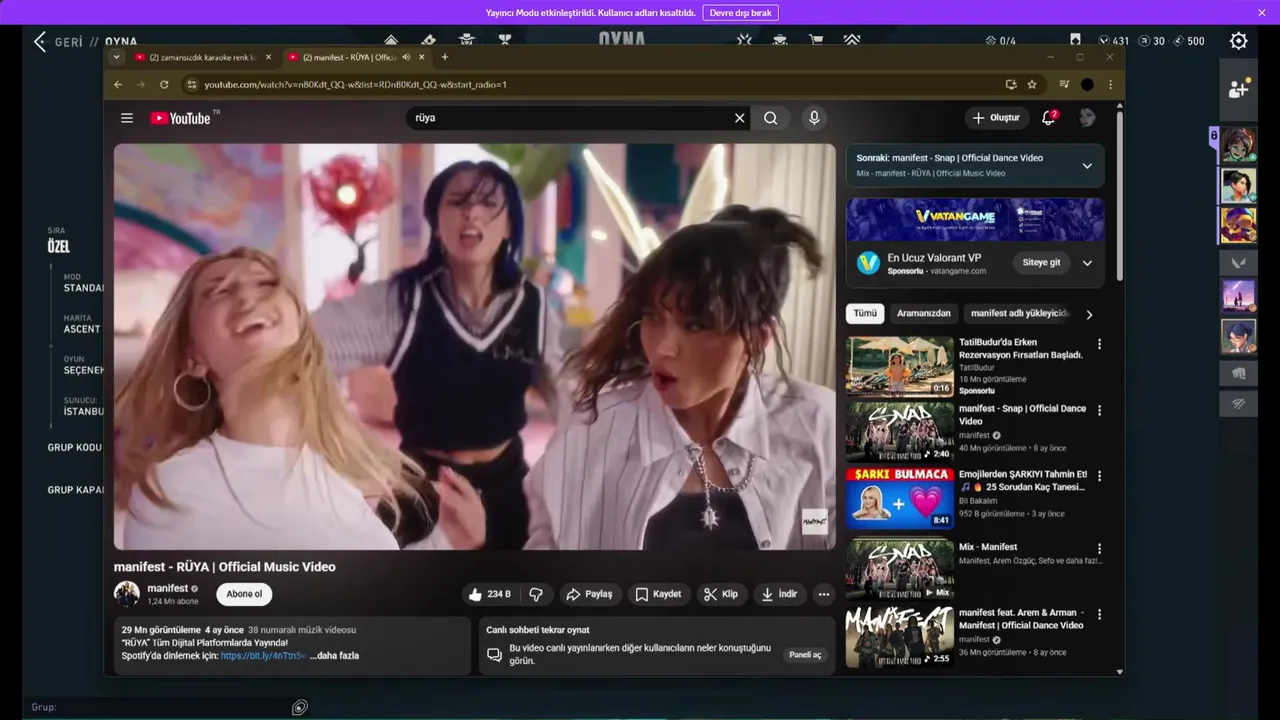Viewport: 1280px width, 720px height.
Task: Show more filter chips with arrow
Action: pyautogui.click(x=1089, y=314)
